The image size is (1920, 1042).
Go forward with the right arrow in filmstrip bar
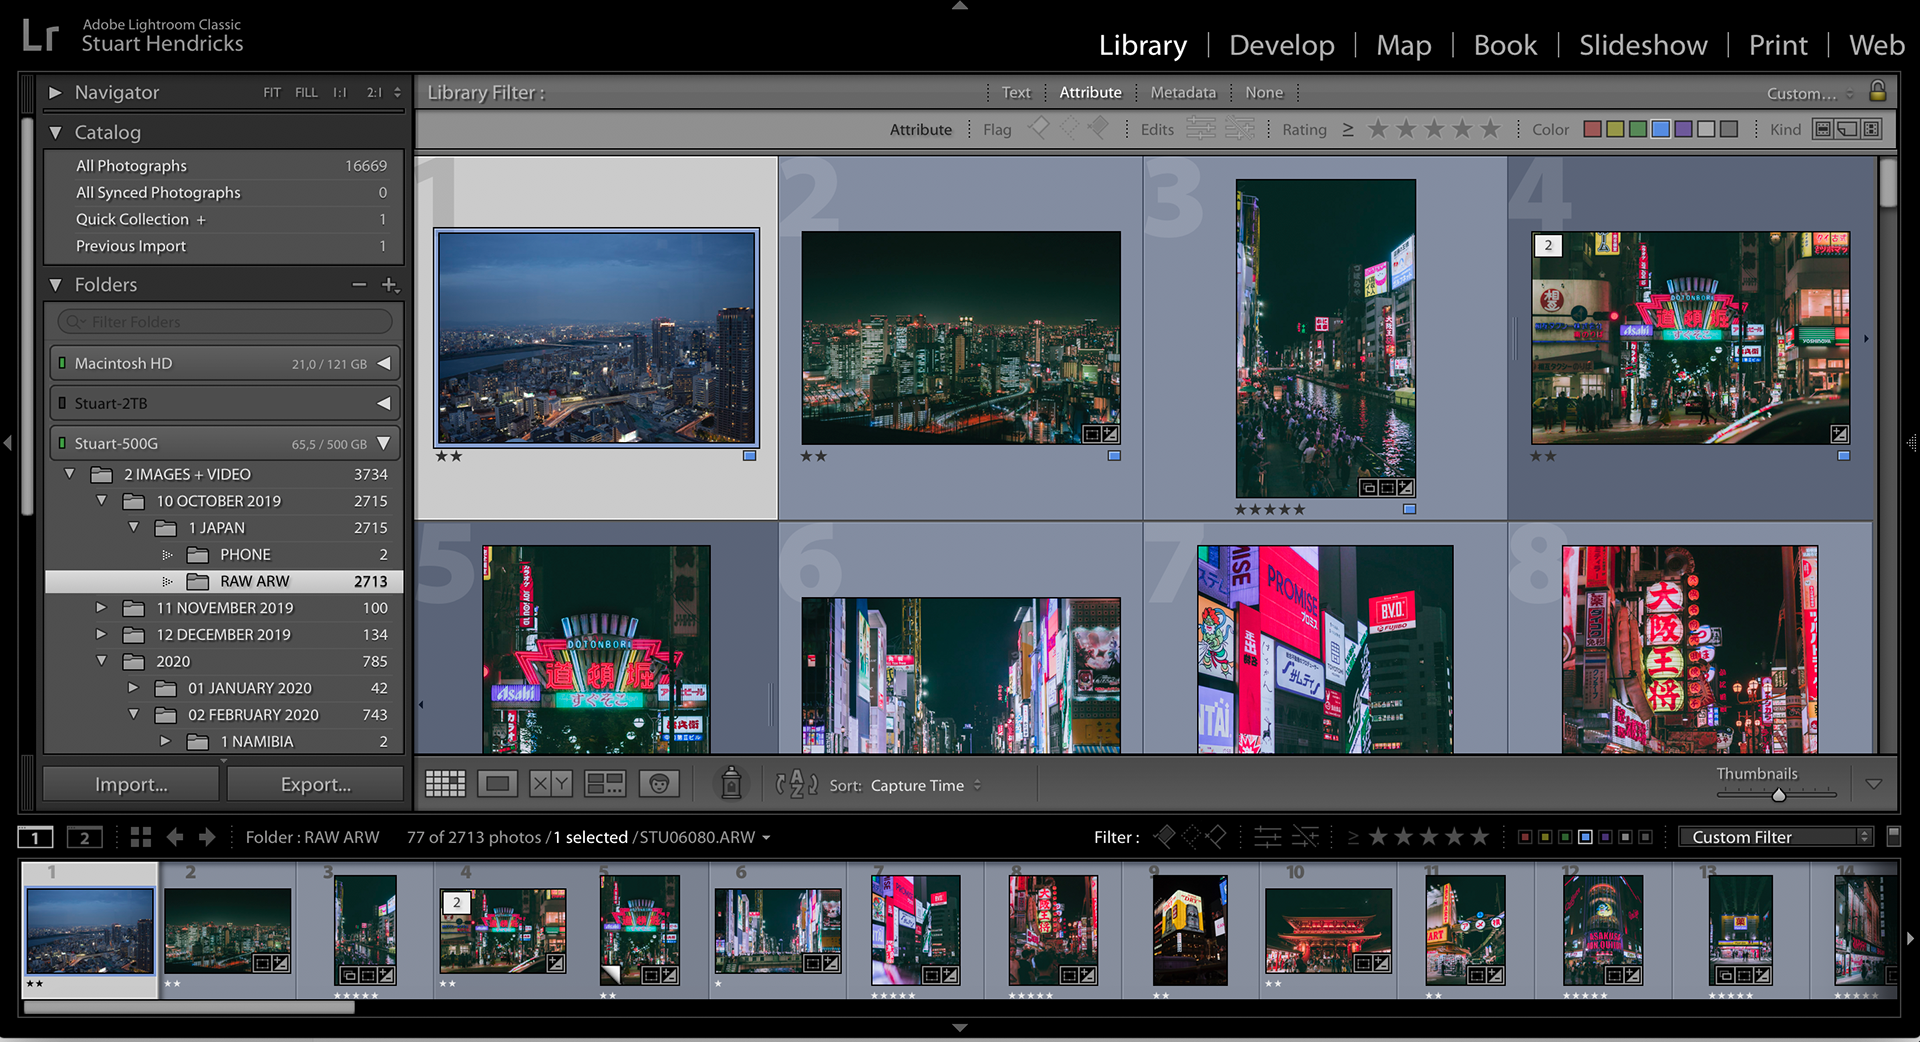(x=207, y=837)
